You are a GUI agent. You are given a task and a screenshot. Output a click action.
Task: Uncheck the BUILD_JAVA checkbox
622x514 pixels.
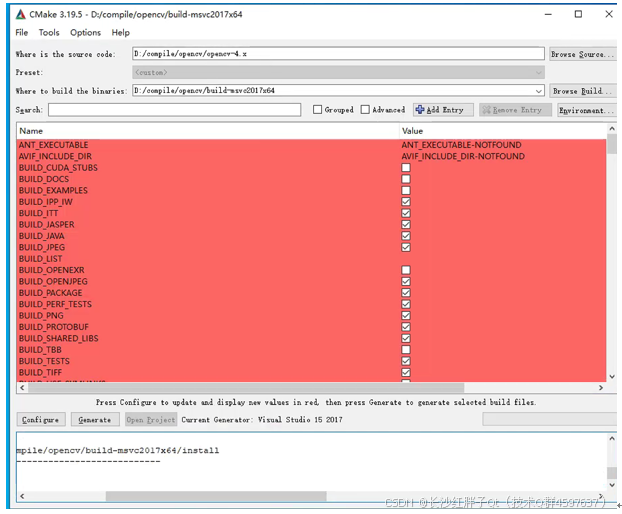tap(406, 236)
